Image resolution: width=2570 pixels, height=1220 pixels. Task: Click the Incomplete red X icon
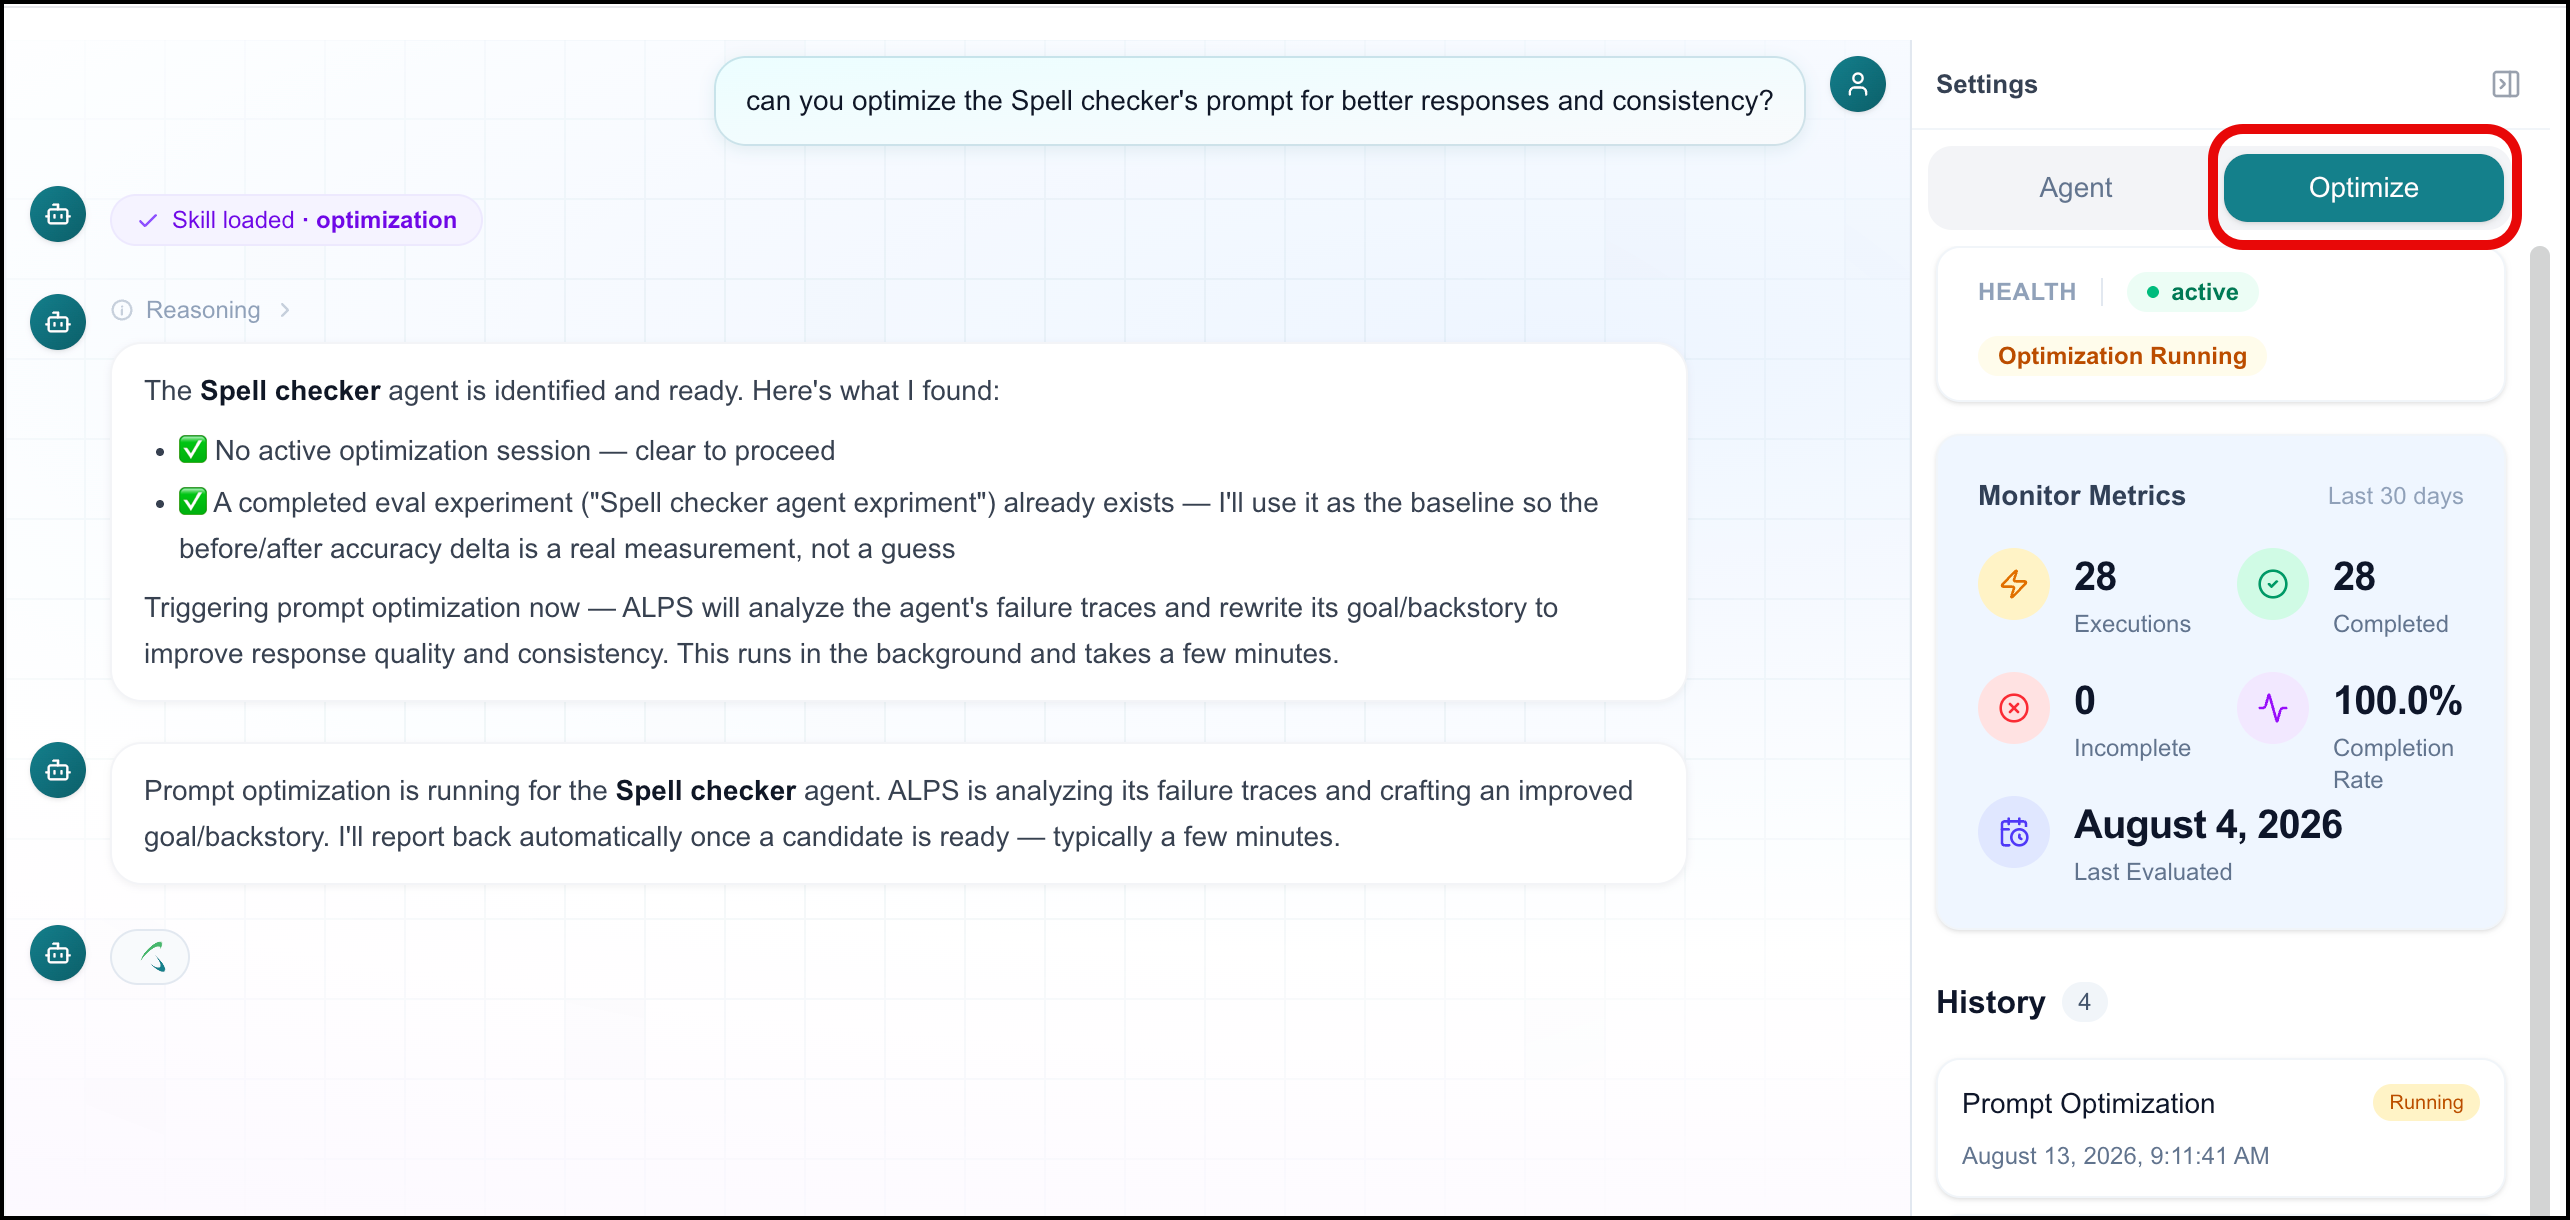[2013, 708]
